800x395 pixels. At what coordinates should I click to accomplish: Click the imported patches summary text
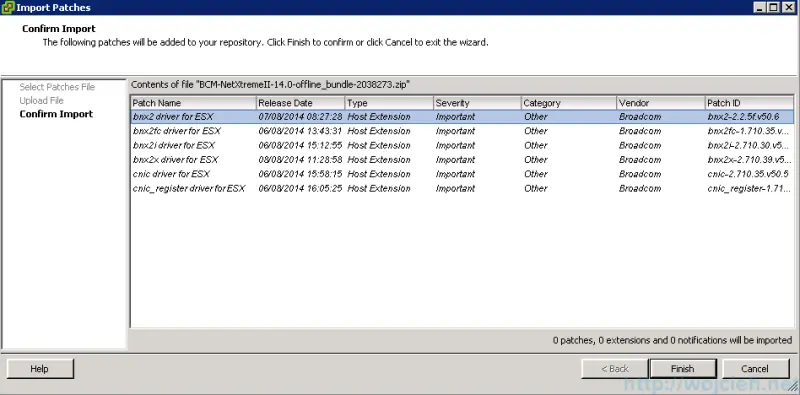coord(672,340)
